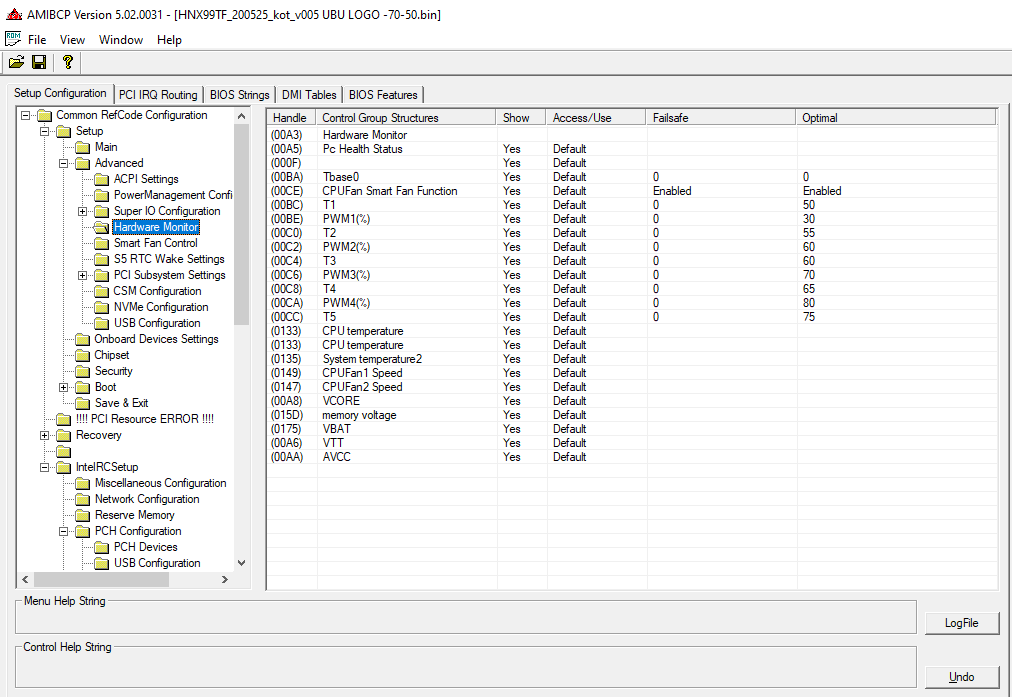Click the folder icon of Save & Exit
Screen dimensions: 1012x697
82,403
